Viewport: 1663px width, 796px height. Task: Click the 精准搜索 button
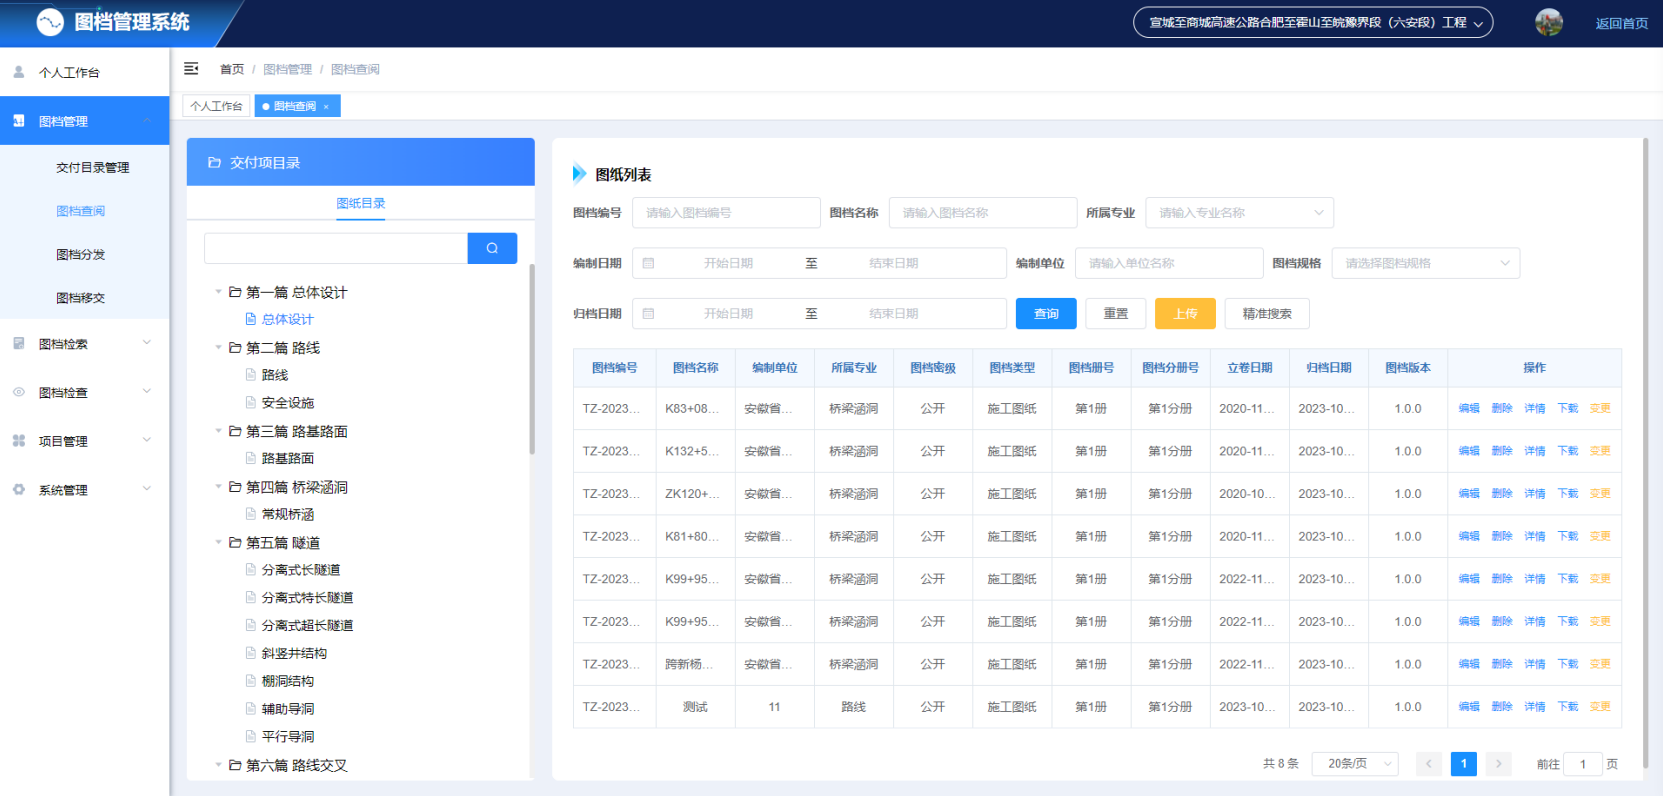(1267, 314)
